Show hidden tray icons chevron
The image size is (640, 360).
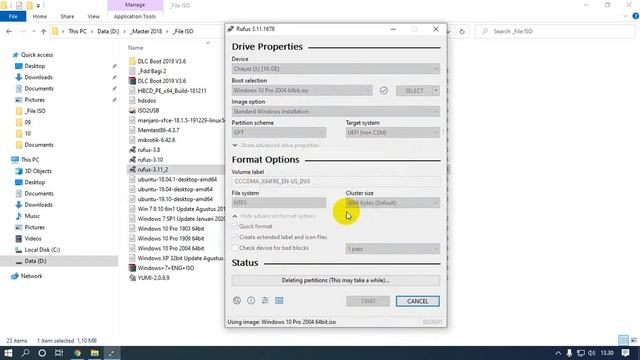pyautogui.click(x=558, y=353)
